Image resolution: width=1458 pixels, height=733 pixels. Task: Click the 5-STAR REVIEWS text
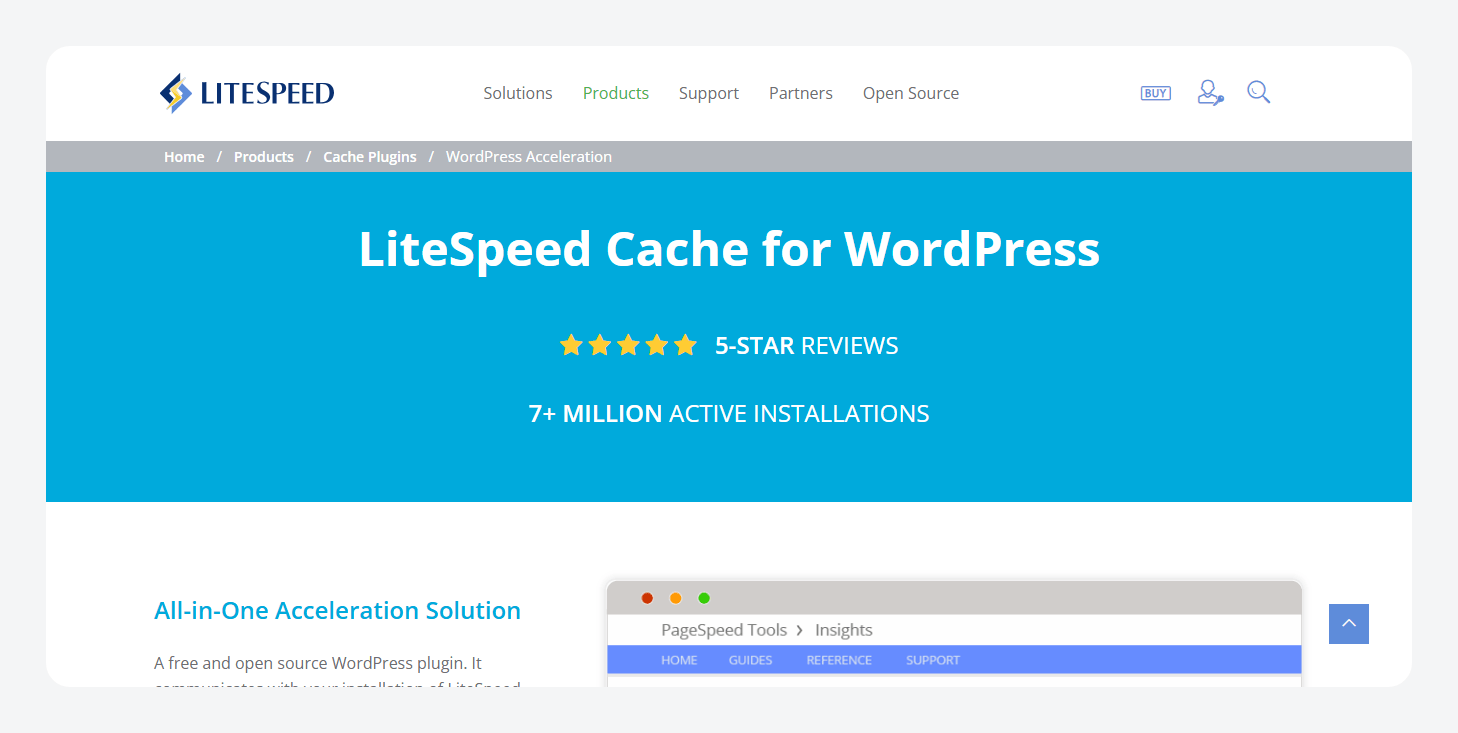[807, 346]
